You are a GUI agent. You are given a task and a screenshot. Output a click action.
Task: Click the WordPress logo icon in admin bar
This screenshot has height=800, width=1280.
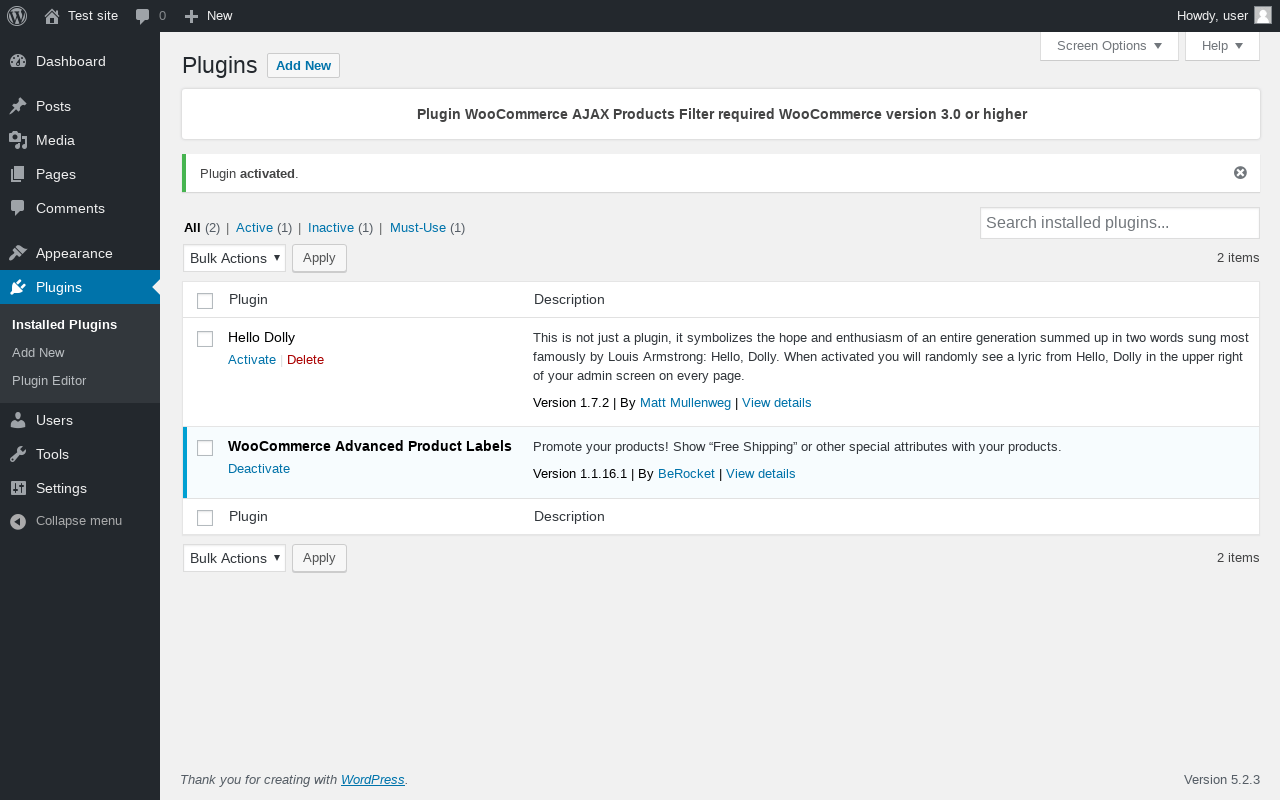17,16
